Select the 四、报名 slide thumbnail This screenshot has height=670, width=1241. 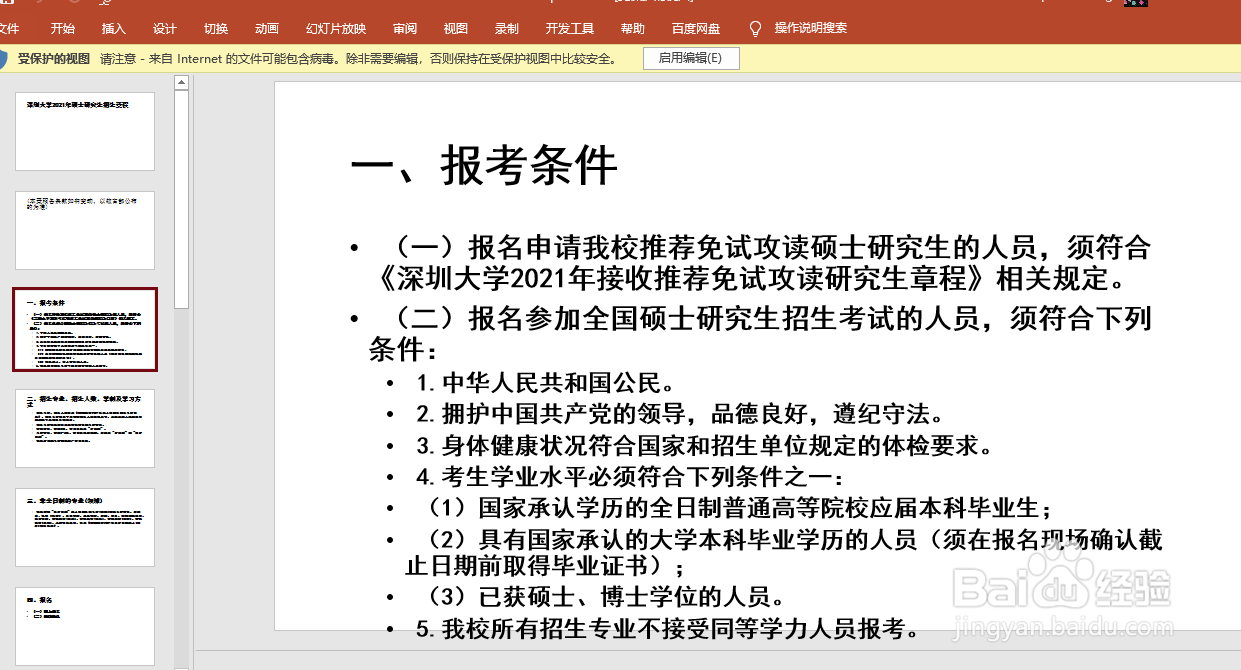pyautogui.click(x=85, y=626)
